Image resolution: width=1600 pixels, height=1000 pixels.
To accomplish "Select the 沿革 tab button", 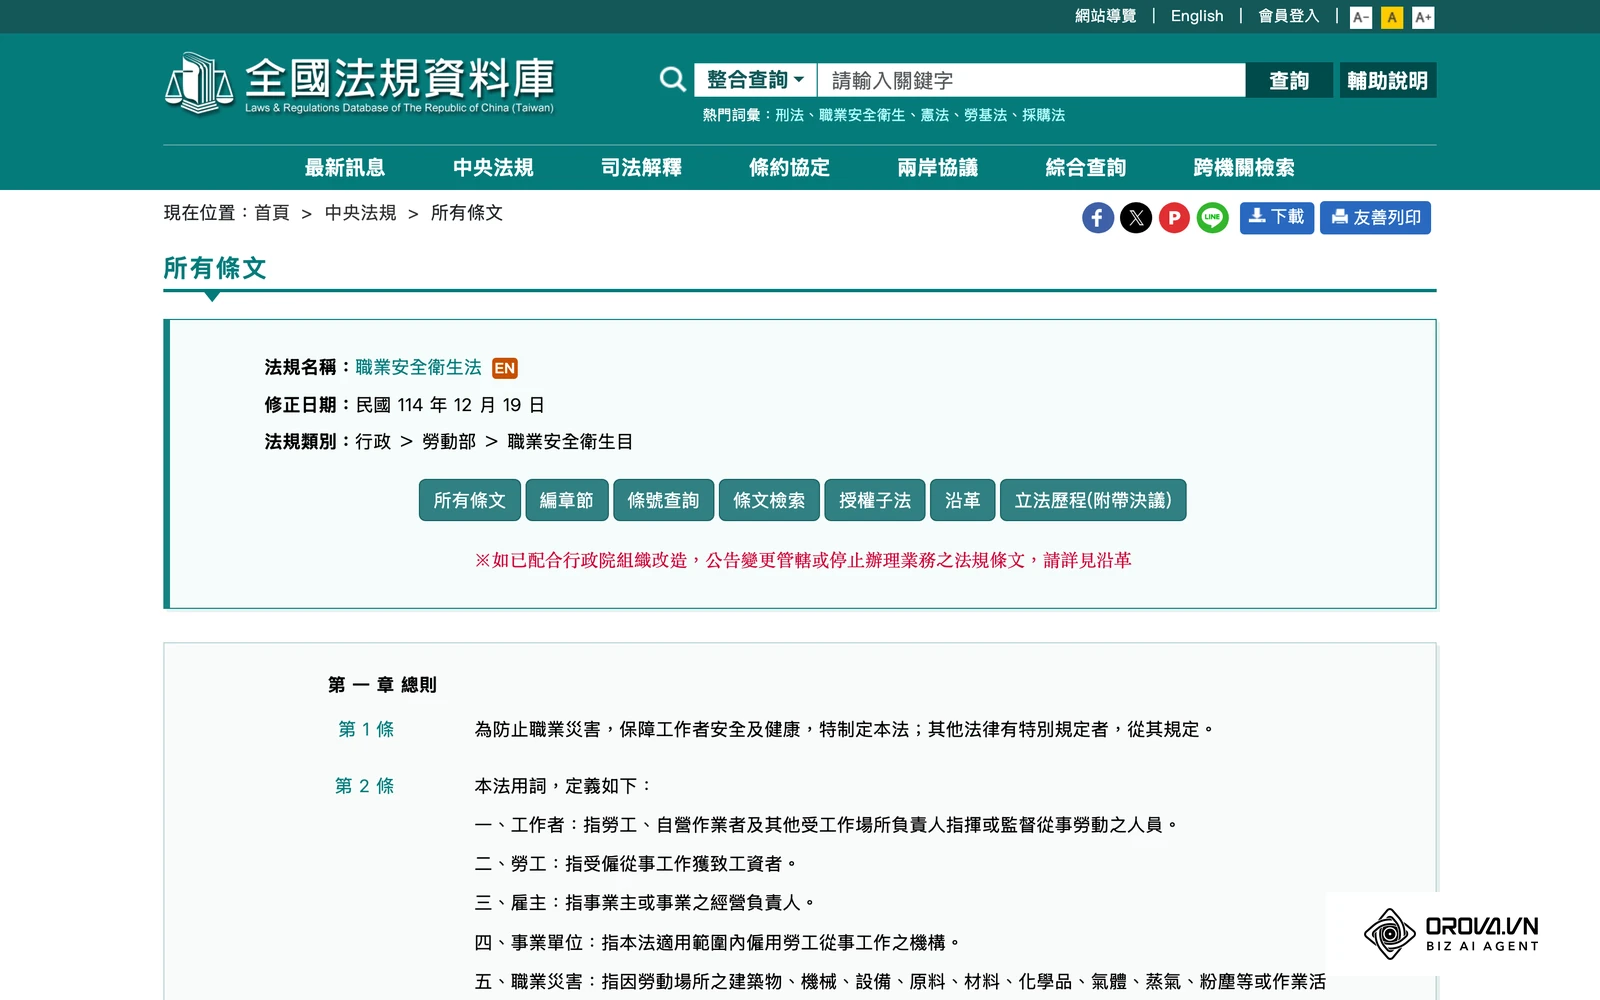I will 963,500.
